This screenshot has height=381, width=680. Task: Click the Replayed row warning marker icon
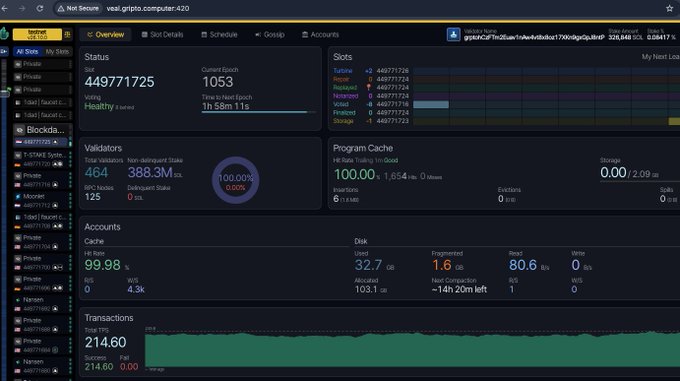369,88
